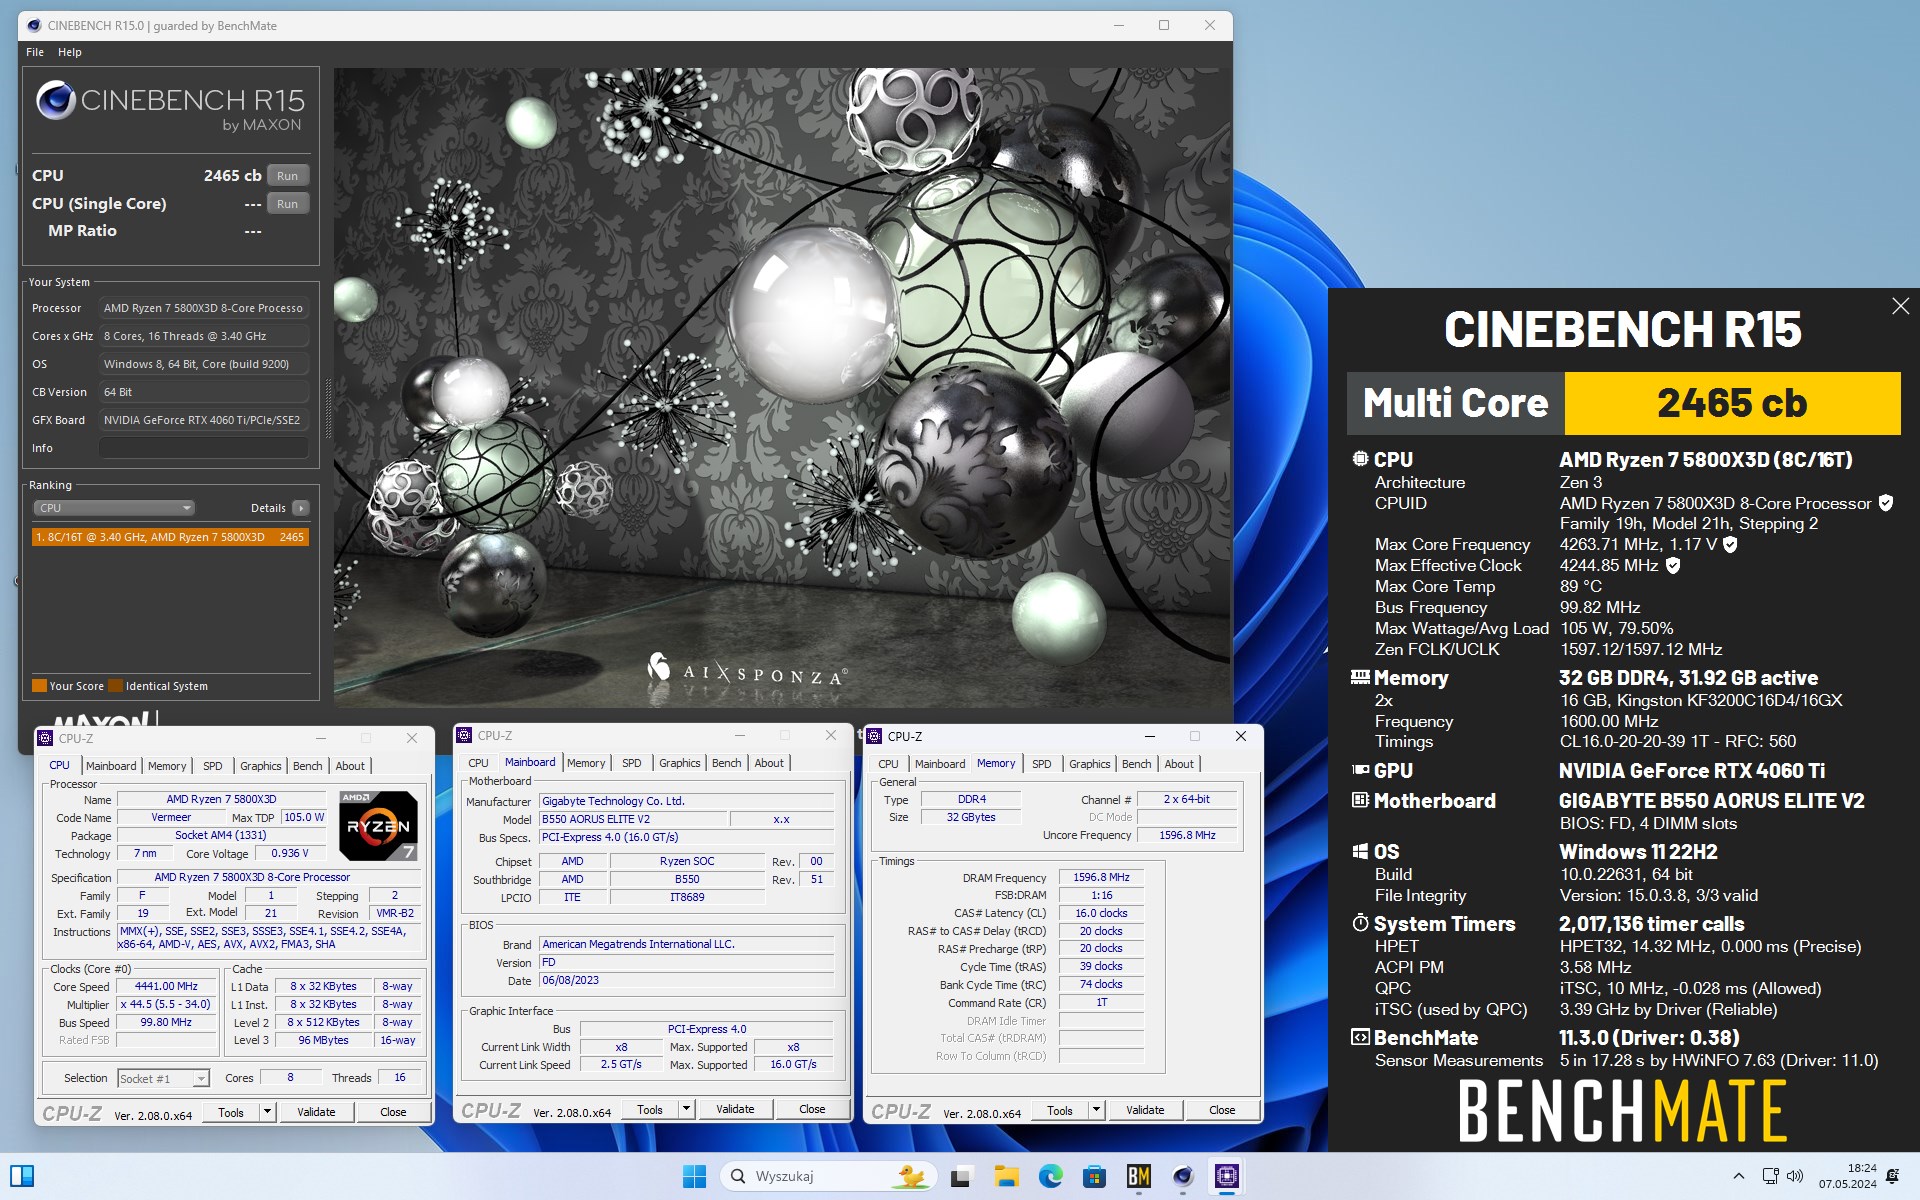Click the Max TDP value 105.0 W
The width and height of the screenshot is (1920, 1200).
(x=304, y=817)
